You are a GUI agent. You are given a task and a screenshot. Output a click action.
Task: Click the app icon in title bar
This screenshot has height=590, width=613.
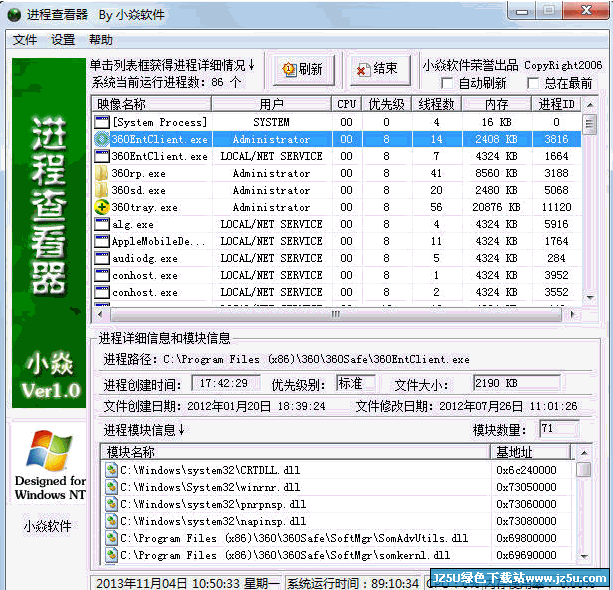pyautogui.click(x=14, y=15)
